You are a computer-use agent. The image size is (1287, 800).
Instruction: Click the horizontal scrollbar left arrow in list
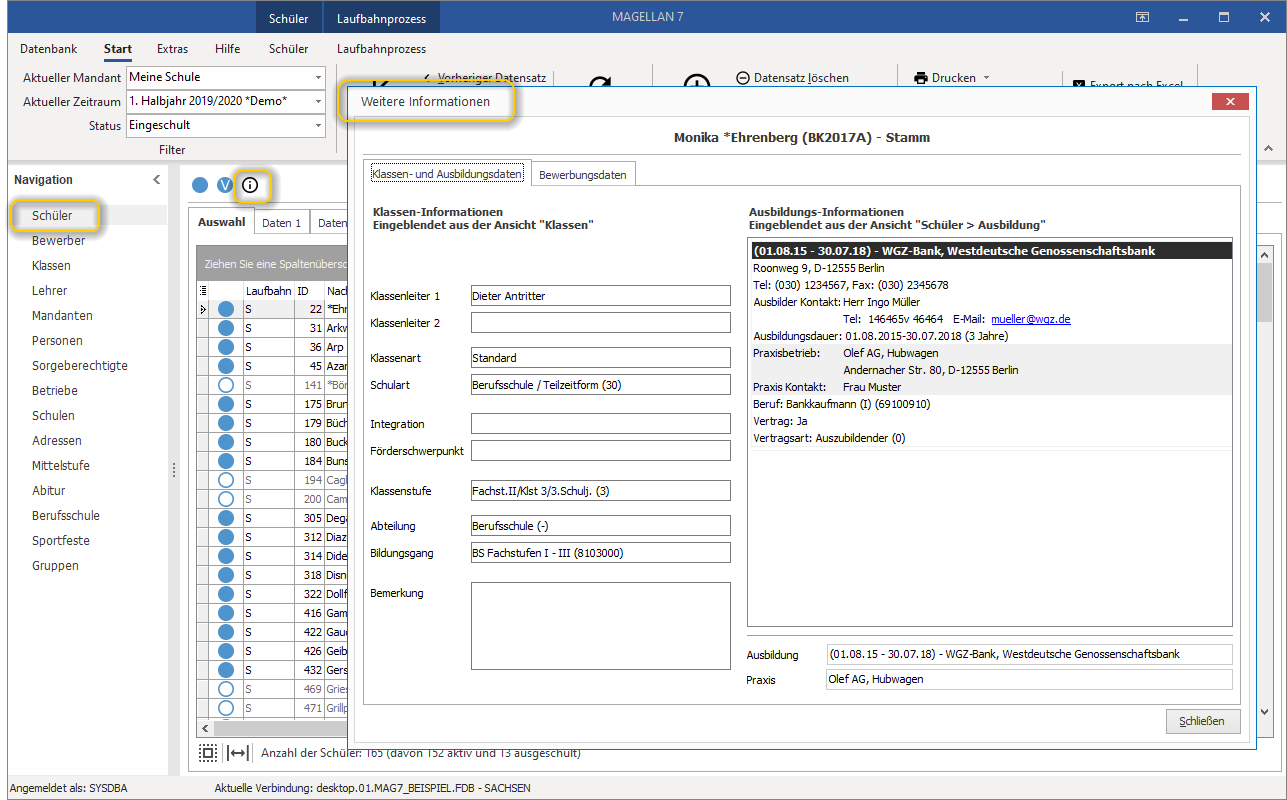(x=205, y=729)
